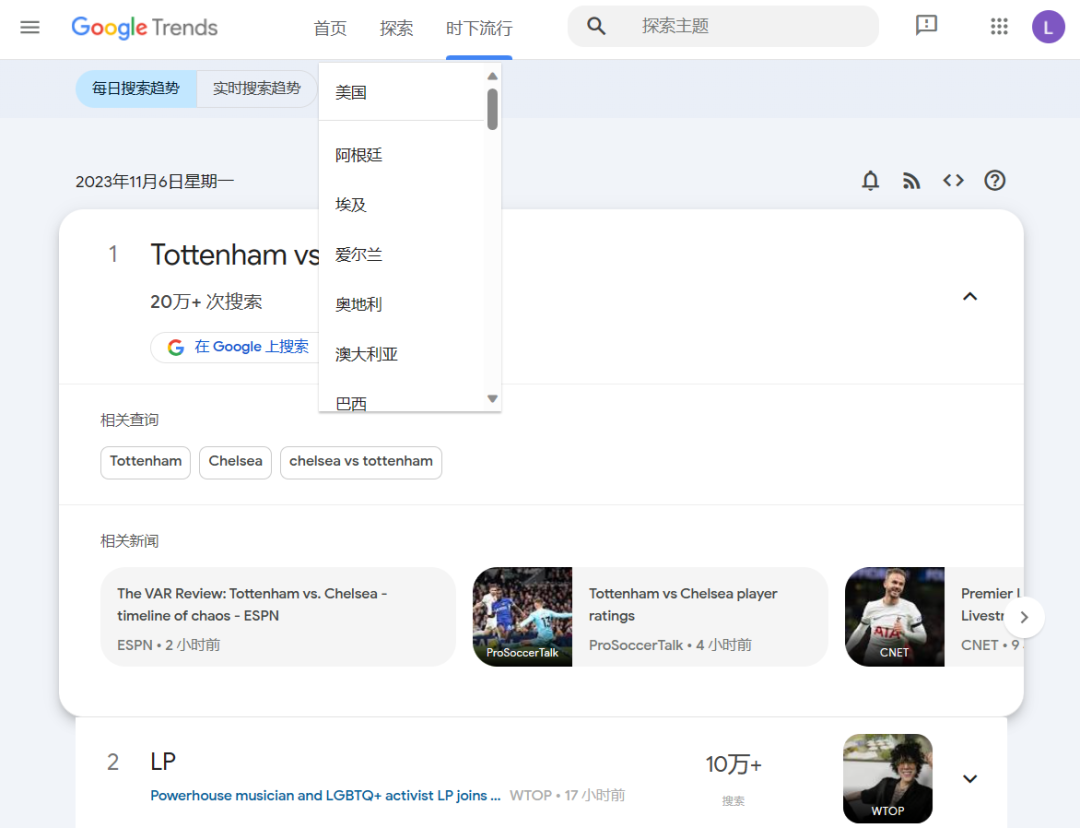Switch to 实时搜索趋势 mode

(257, 88)
